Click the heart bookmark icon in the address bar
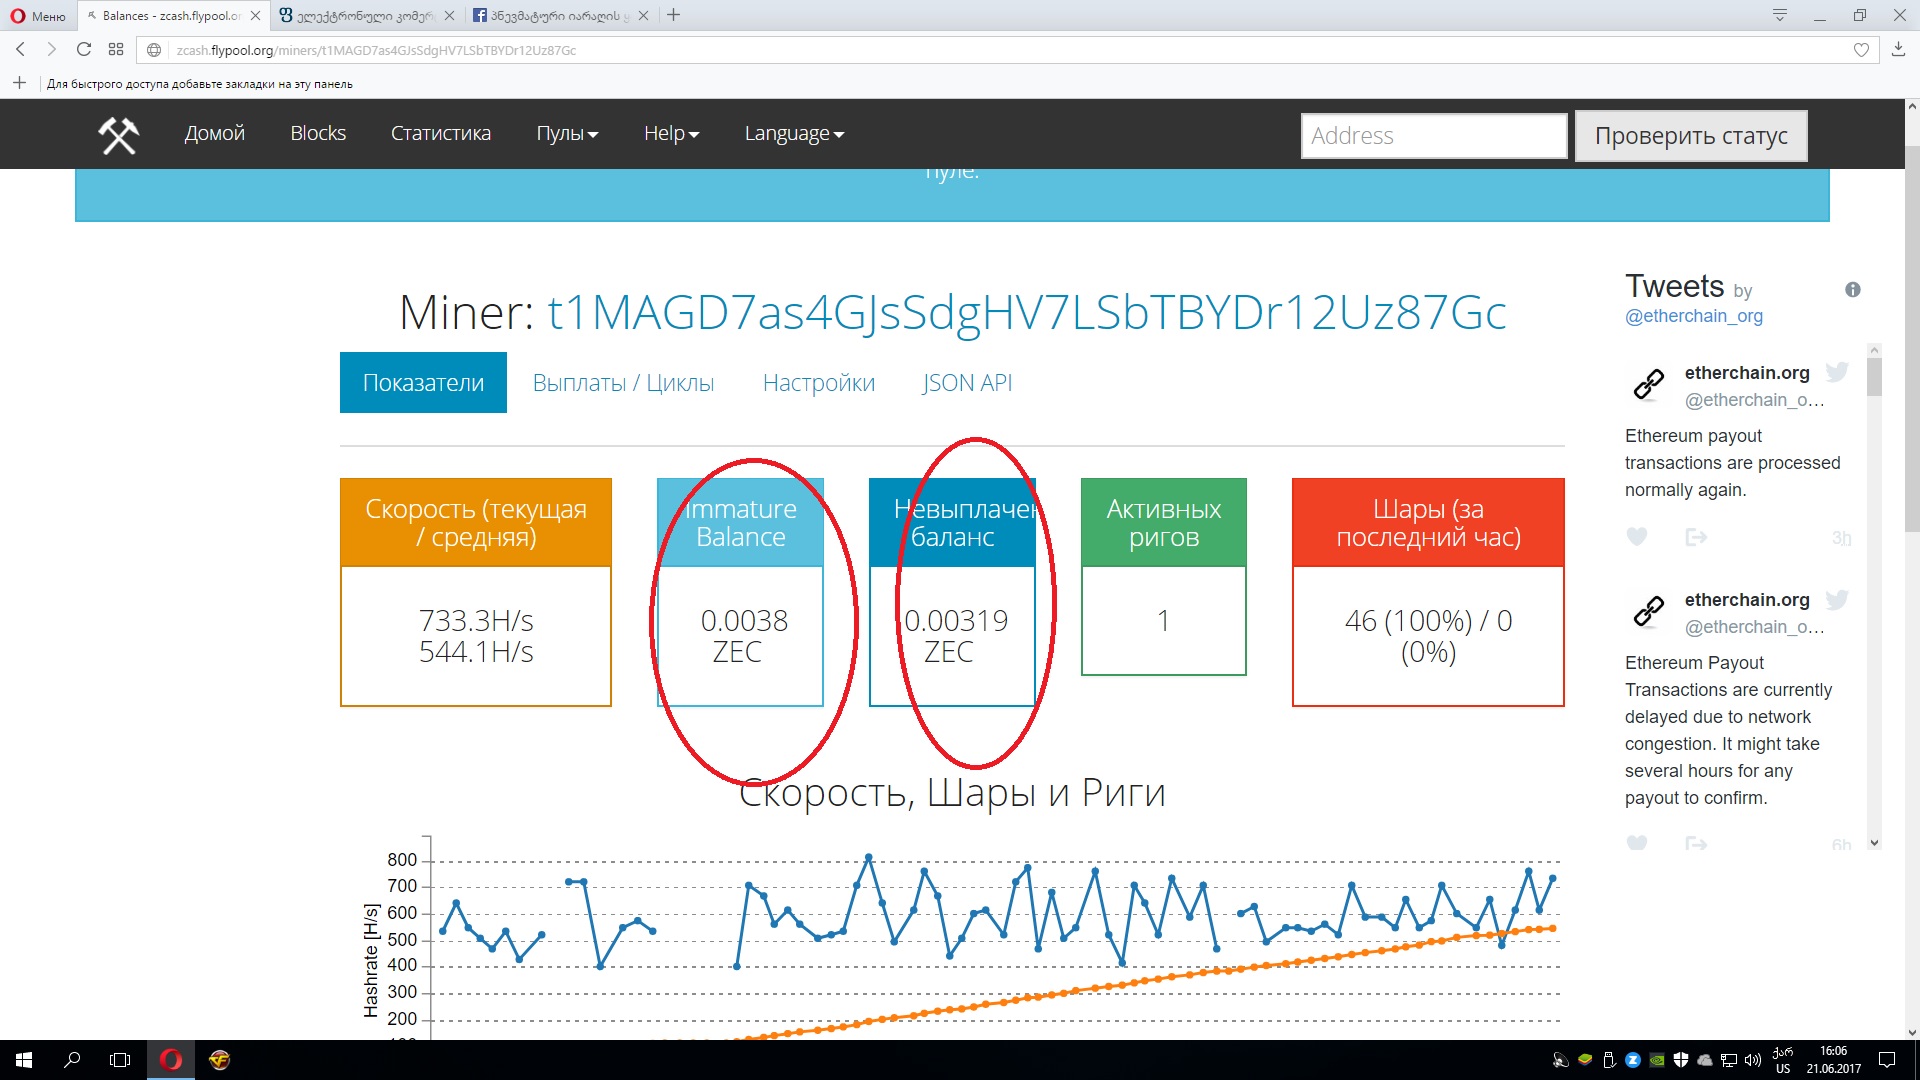Screen dimensions: 1920x1080 [x=1861, y=50]
